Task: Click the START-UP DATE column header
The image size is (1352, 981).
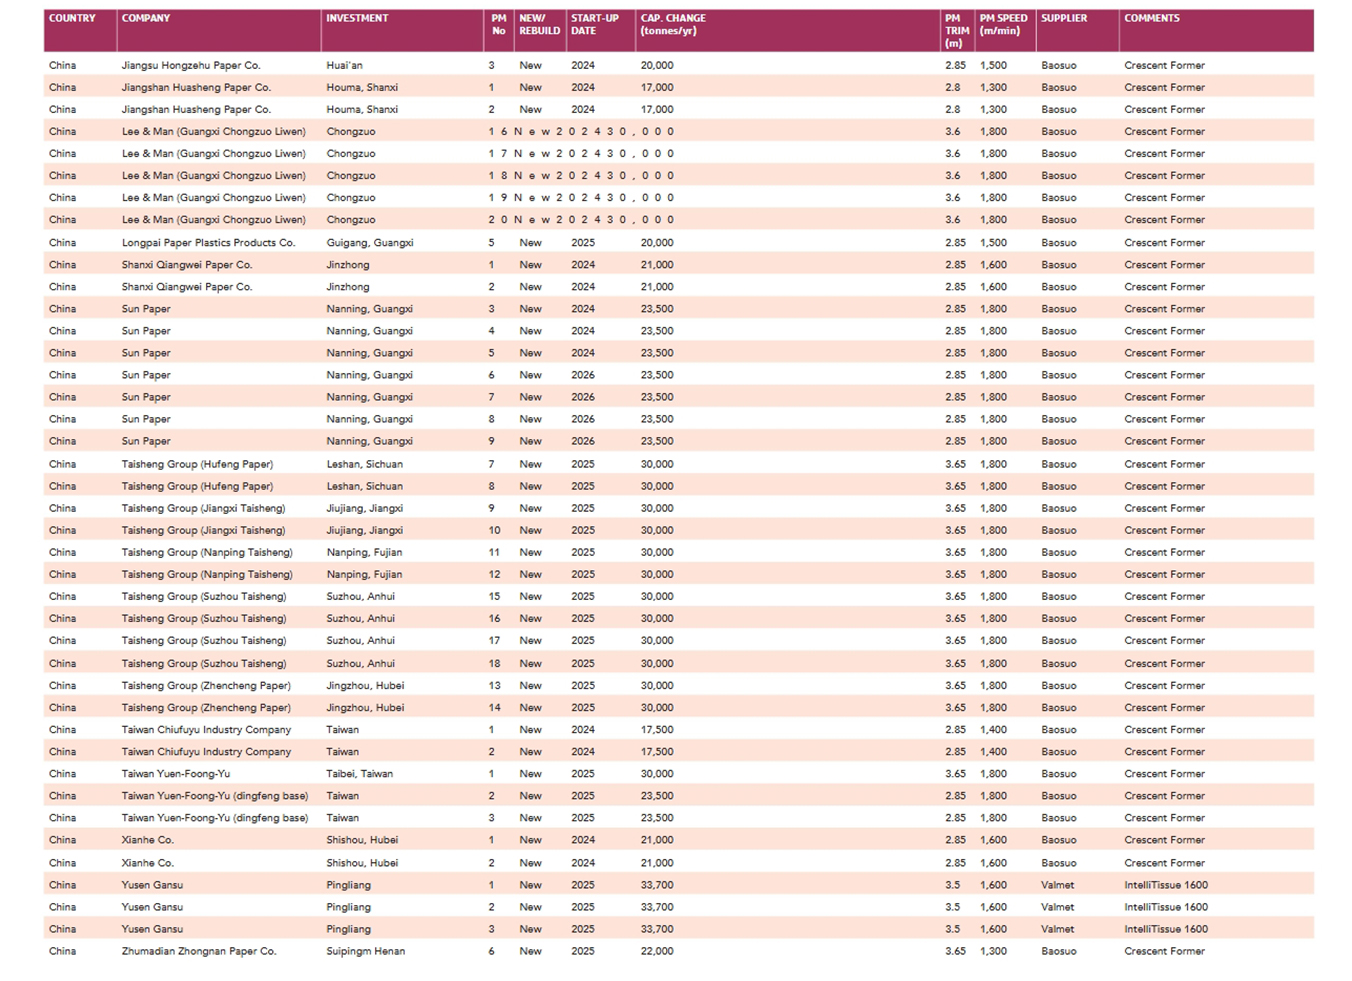Action: tap(595, 25)
